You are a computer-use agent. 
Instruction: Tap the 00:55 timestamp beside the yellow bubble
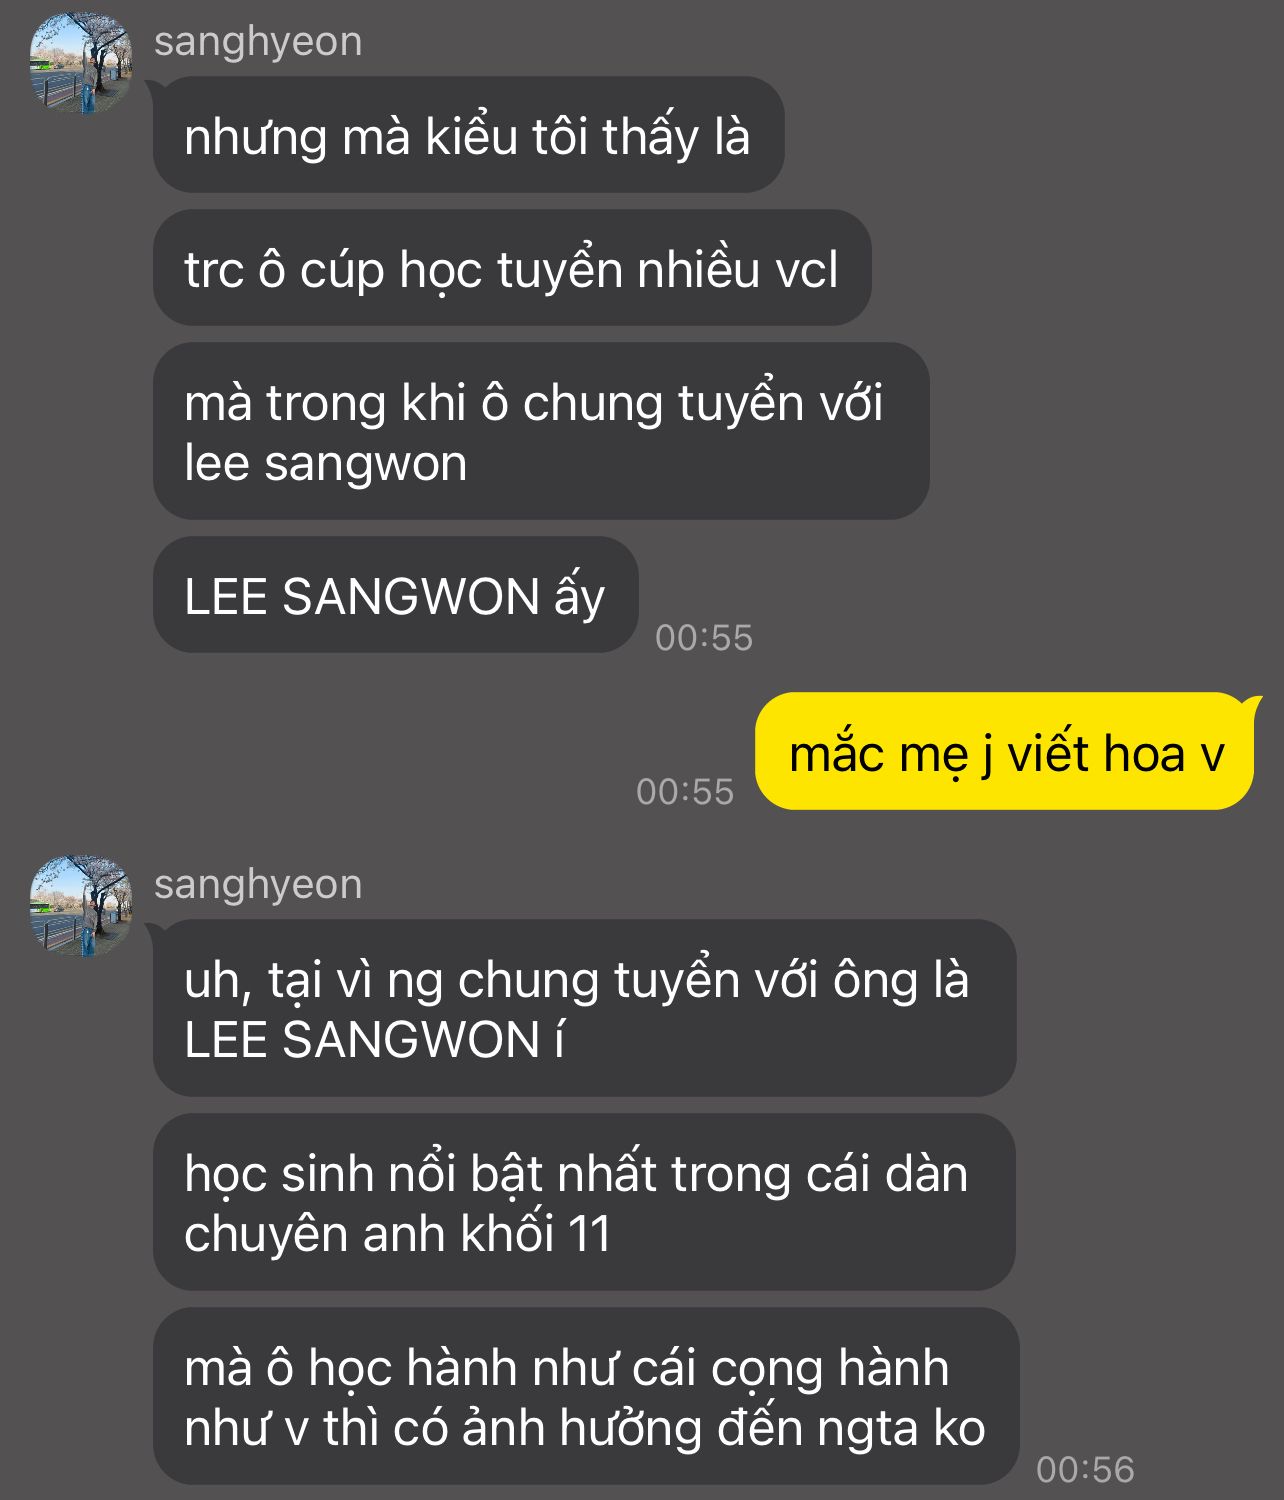[685, 791]
